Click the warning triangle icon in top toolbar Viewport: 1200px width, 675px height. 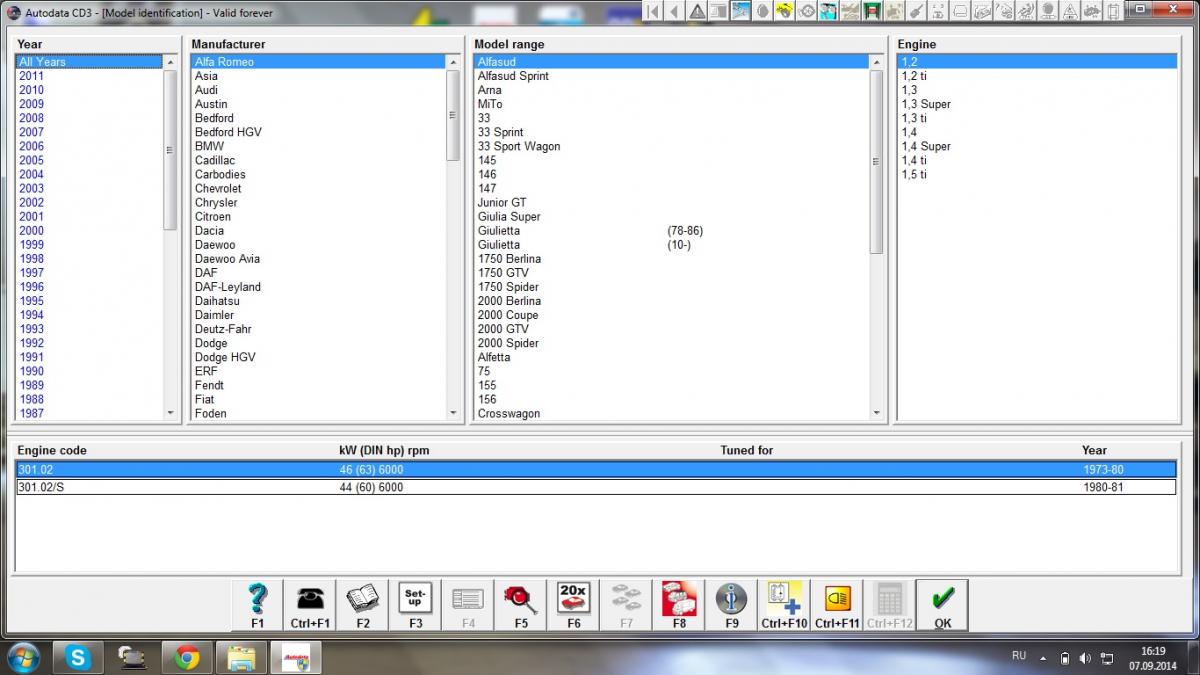tap(697, 11)
